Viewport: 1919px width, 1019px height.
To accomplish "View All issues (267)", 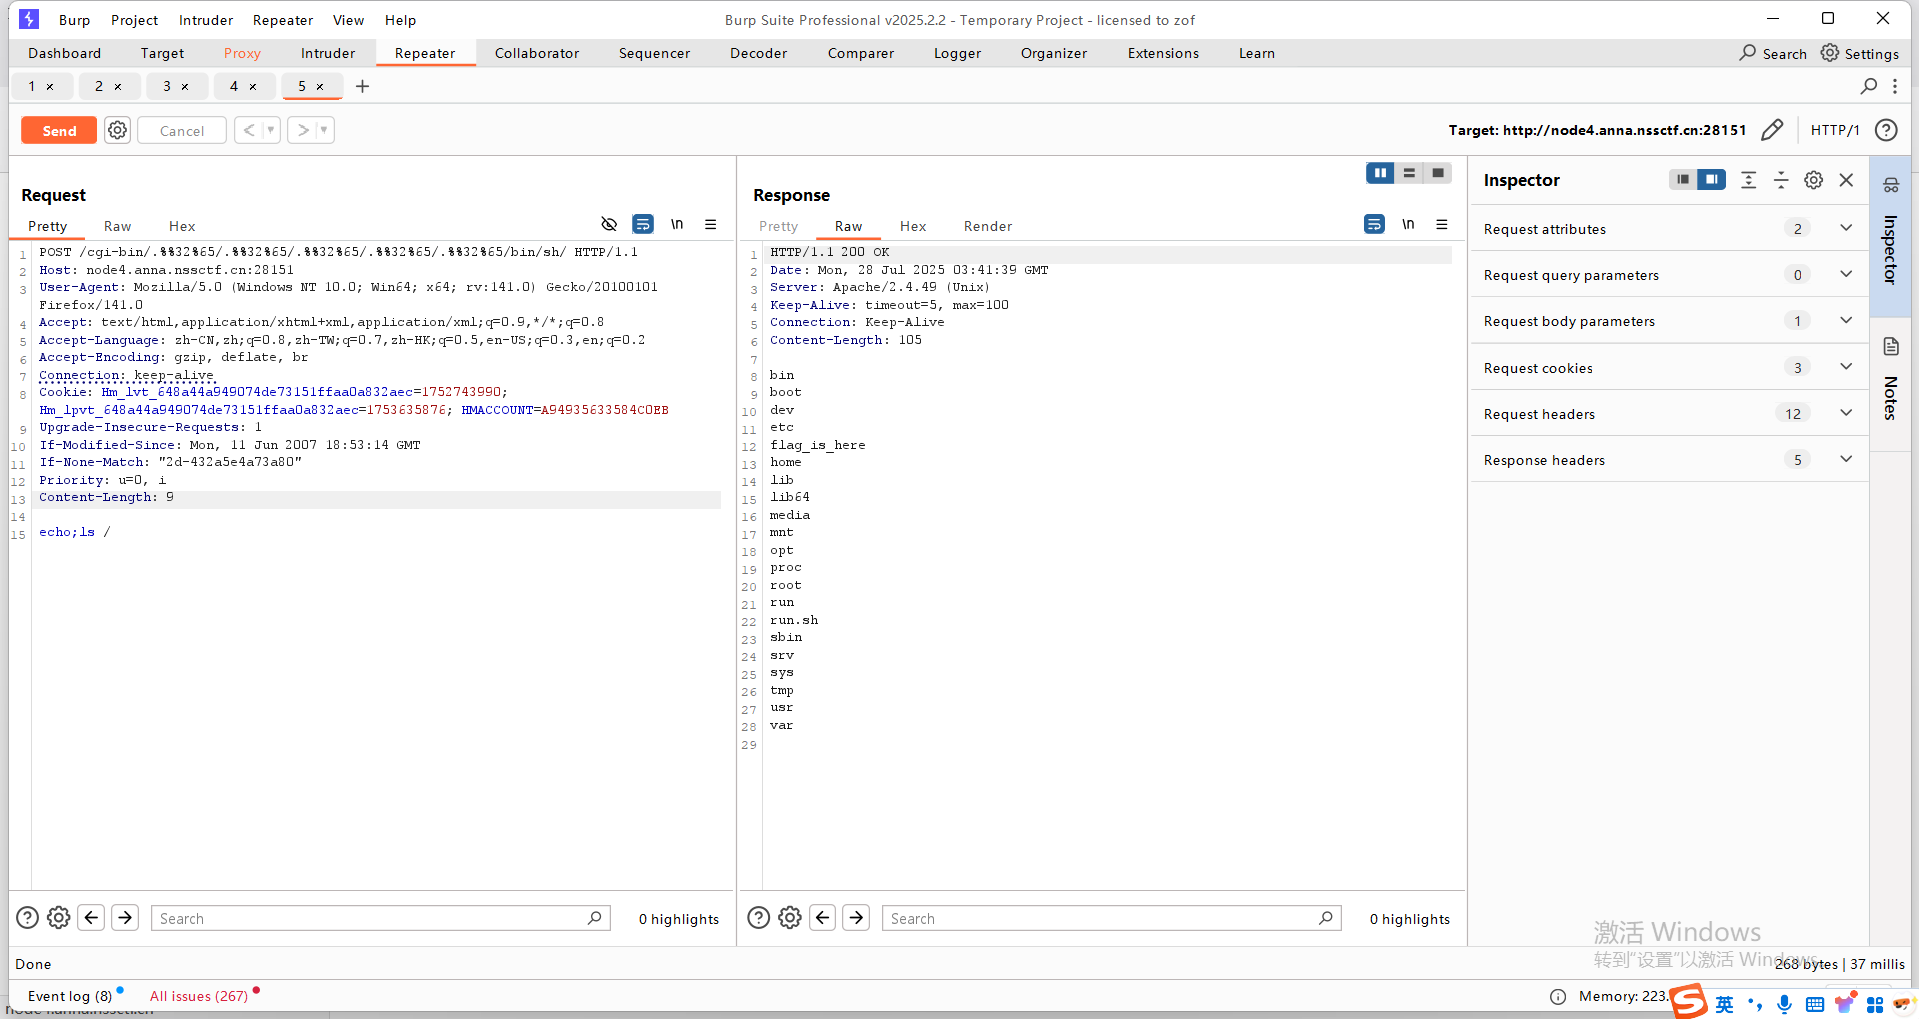I will pyautogui.click(x=199, y=996).
